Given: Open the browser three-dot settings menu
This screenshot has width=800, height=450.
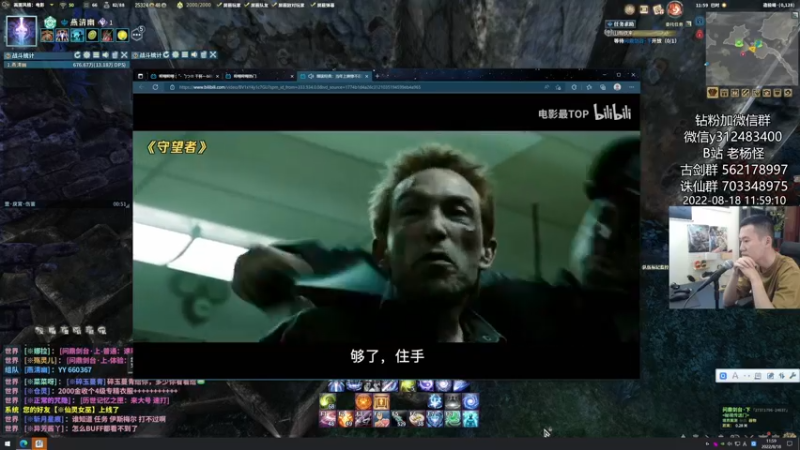Looking at the screenshot, I should click(632, 87).
